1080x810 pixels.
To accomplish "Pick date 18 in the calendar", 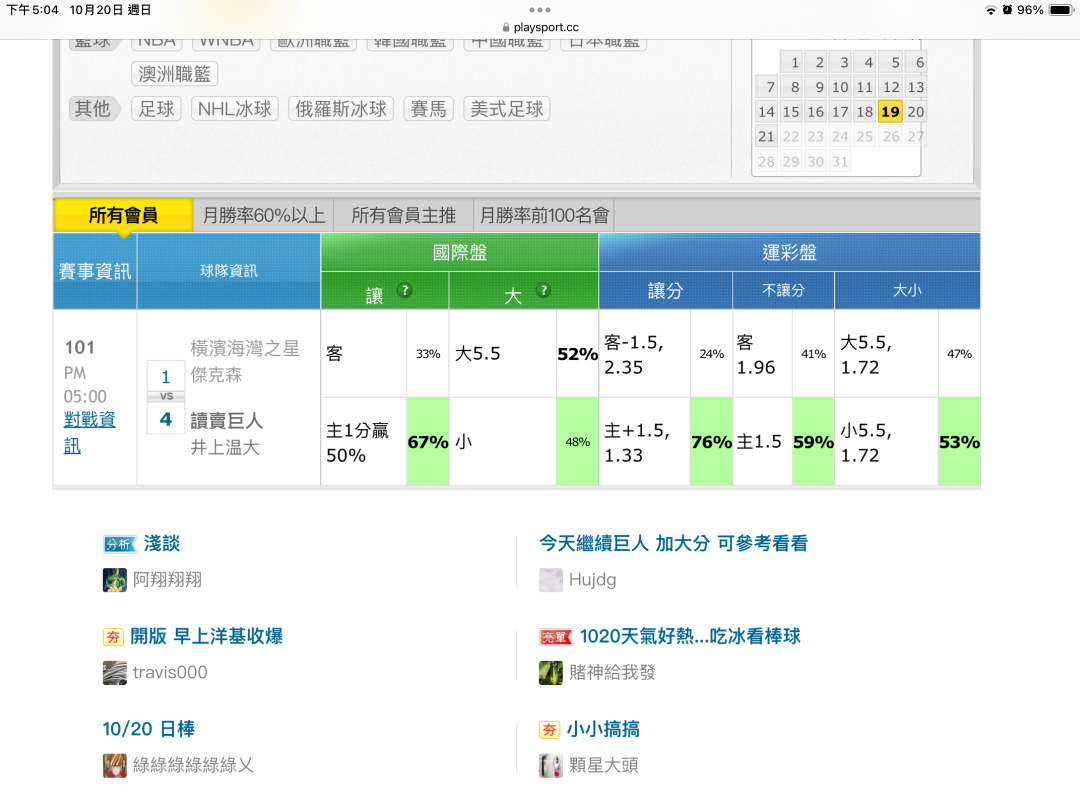I will point(865,112).
